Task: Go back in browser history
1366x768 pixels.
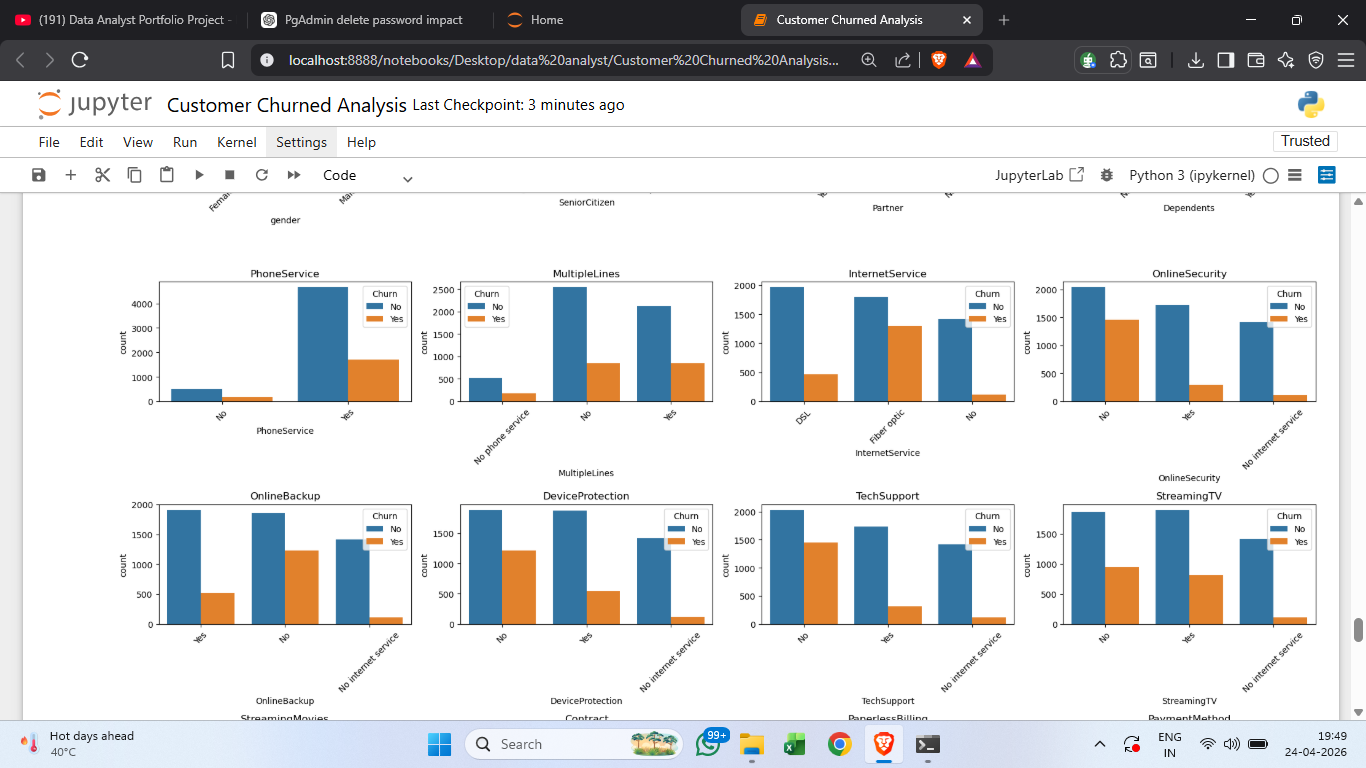Action: tap(20, 60)
